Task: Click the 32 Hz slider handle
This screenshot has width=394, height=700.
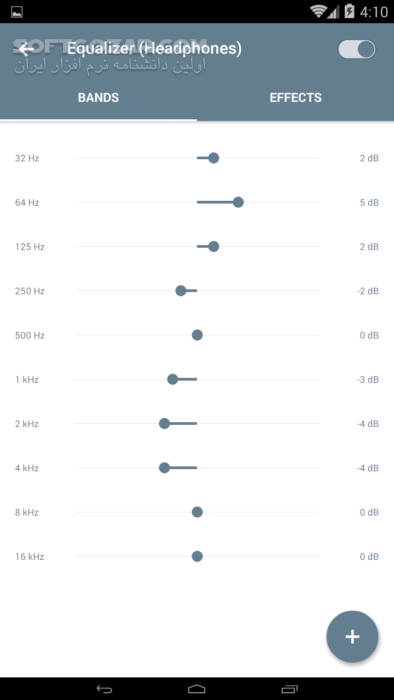Action: pos(214,158)
